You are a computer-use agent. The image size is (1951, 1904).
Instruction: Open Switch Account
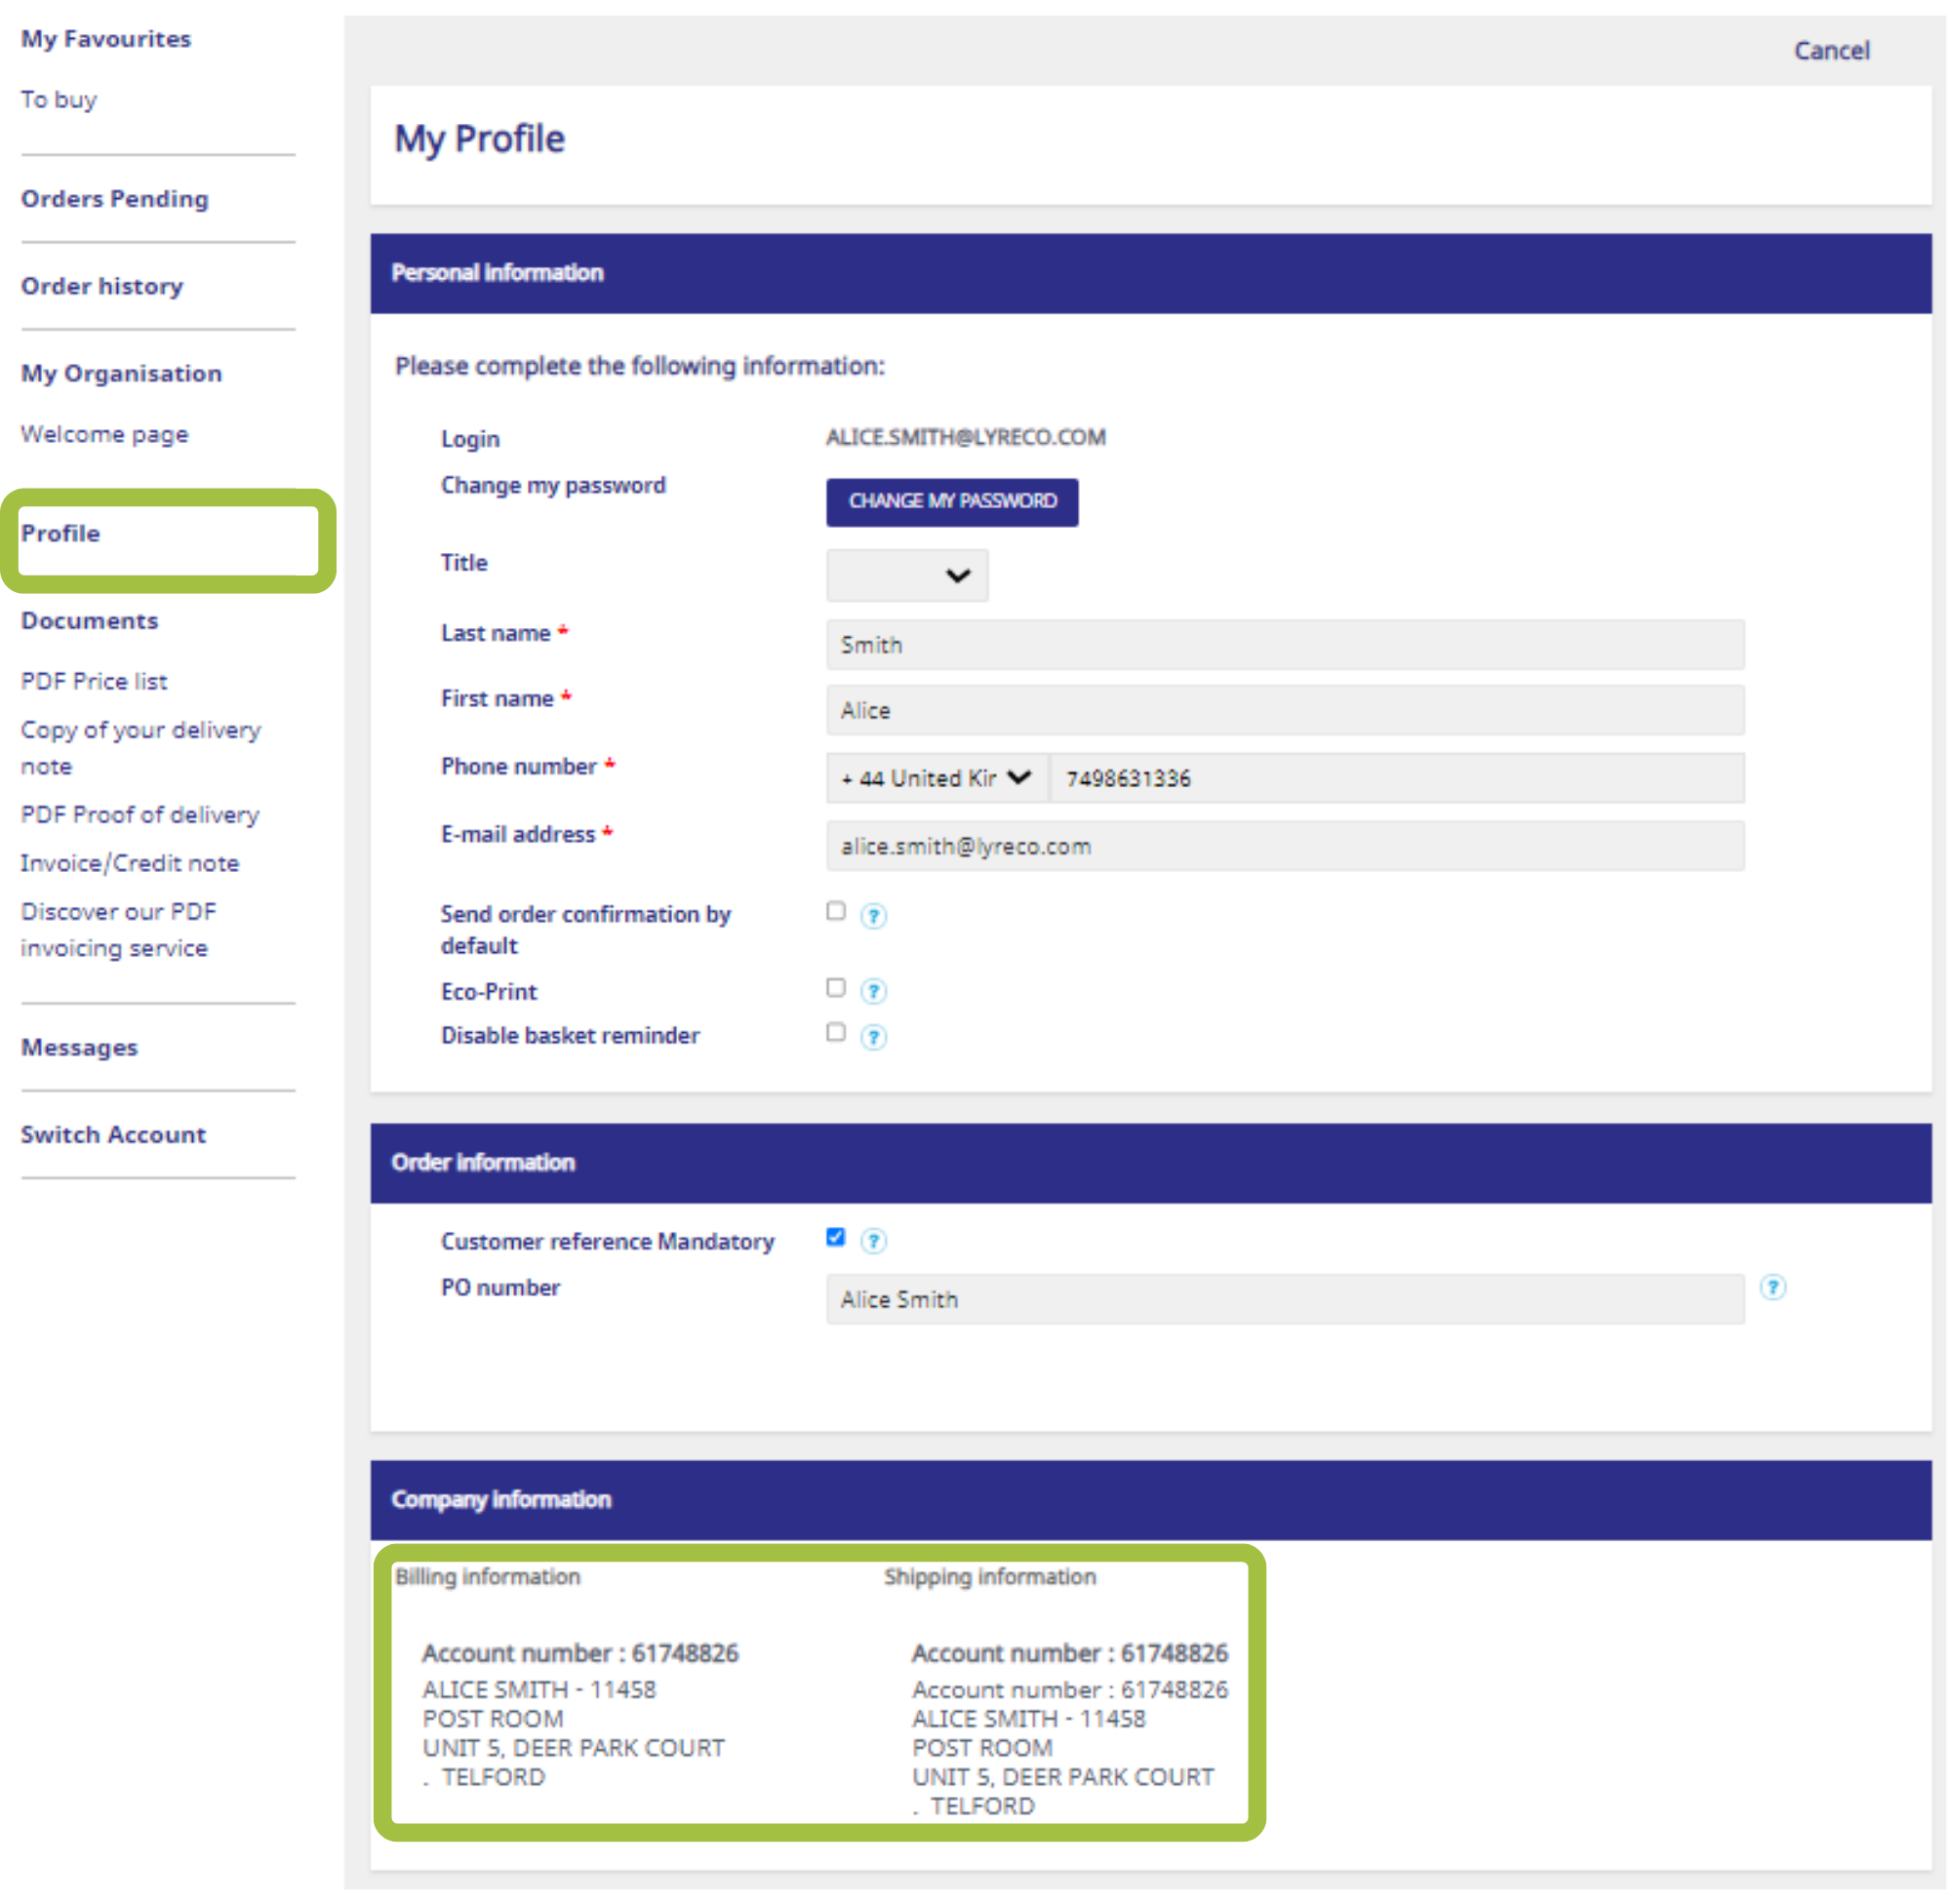(113, 1134)
